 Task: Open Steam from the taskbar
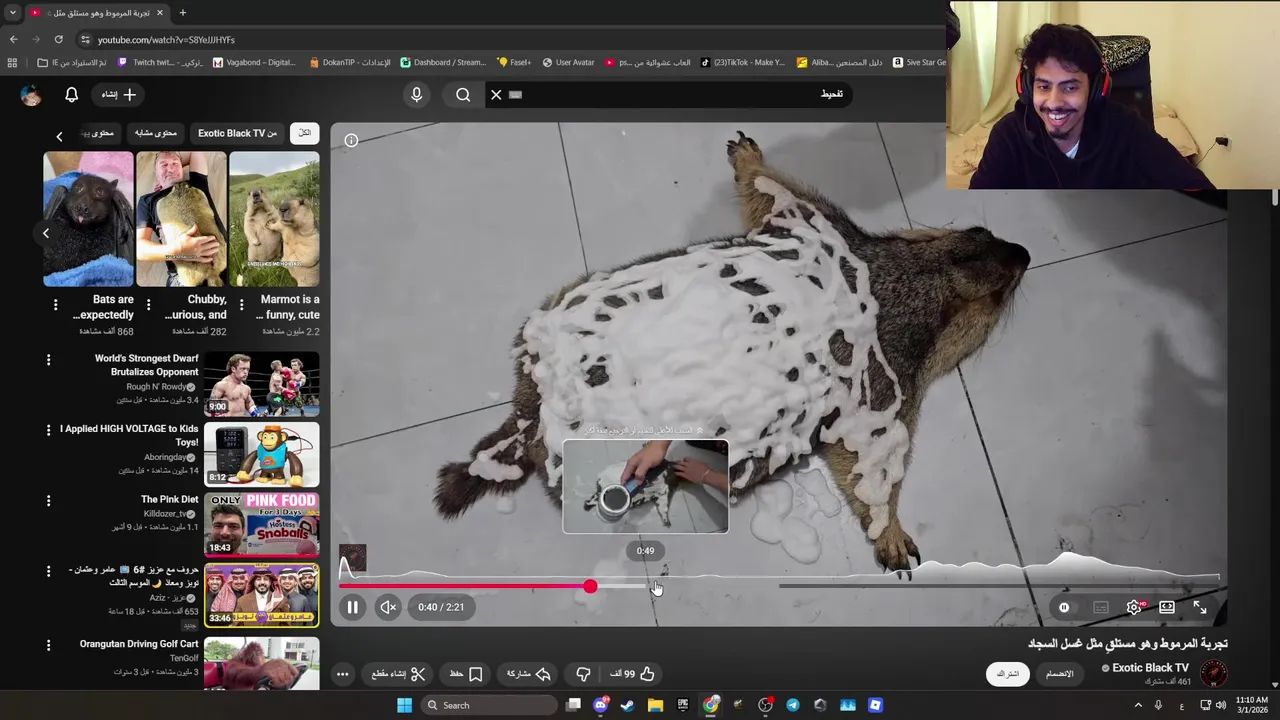click(x=627, y=705)
